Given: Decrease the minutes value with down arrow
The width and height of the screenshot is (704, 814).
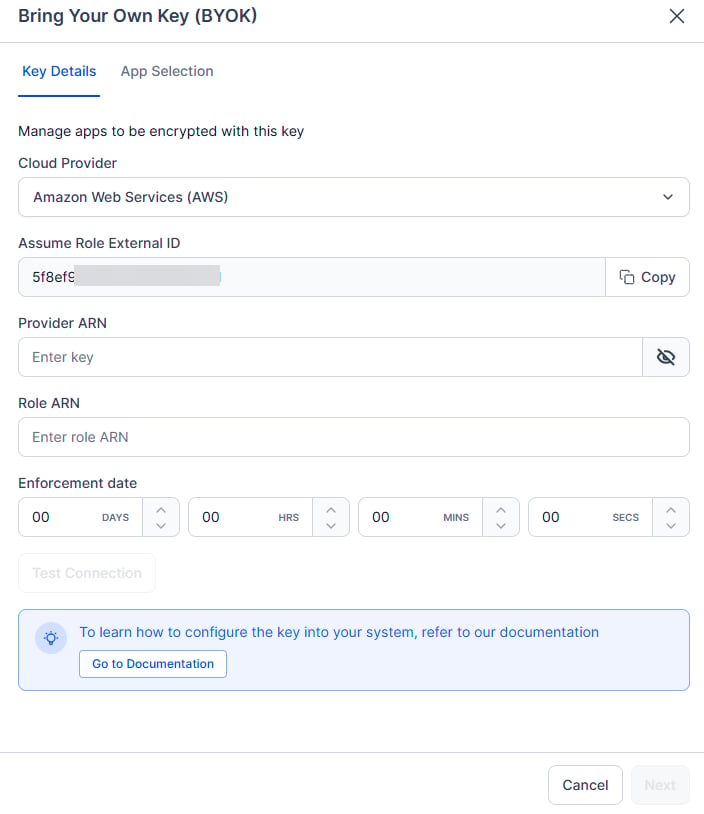Looking at the screenshot, I should (x=500, y=525).
